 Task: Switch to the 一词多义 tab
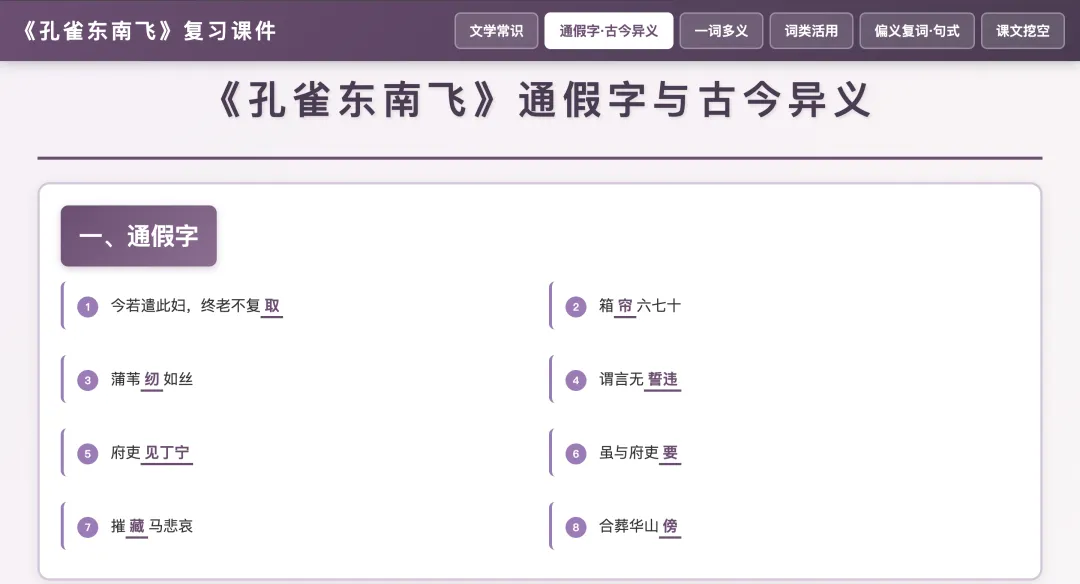tap(721, 31)
